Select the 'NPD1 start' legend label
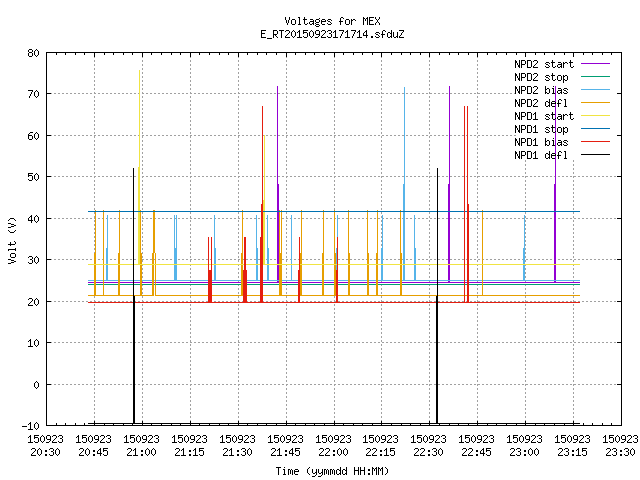The height and width of the screenshot is (480, 640). tap(544, 116)
